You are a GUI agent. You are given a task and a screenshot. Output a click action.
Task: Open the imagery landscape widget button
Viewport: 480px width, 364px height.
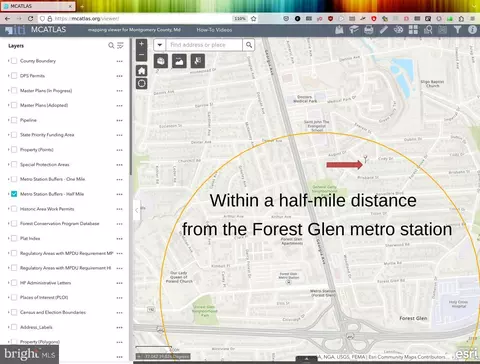[179, 61]
